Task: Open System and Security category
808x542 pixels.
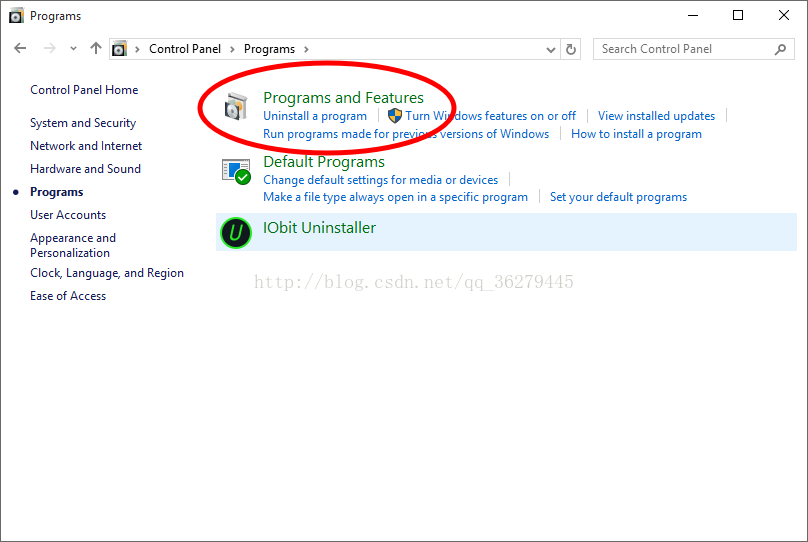Action: tap(83, 123)
